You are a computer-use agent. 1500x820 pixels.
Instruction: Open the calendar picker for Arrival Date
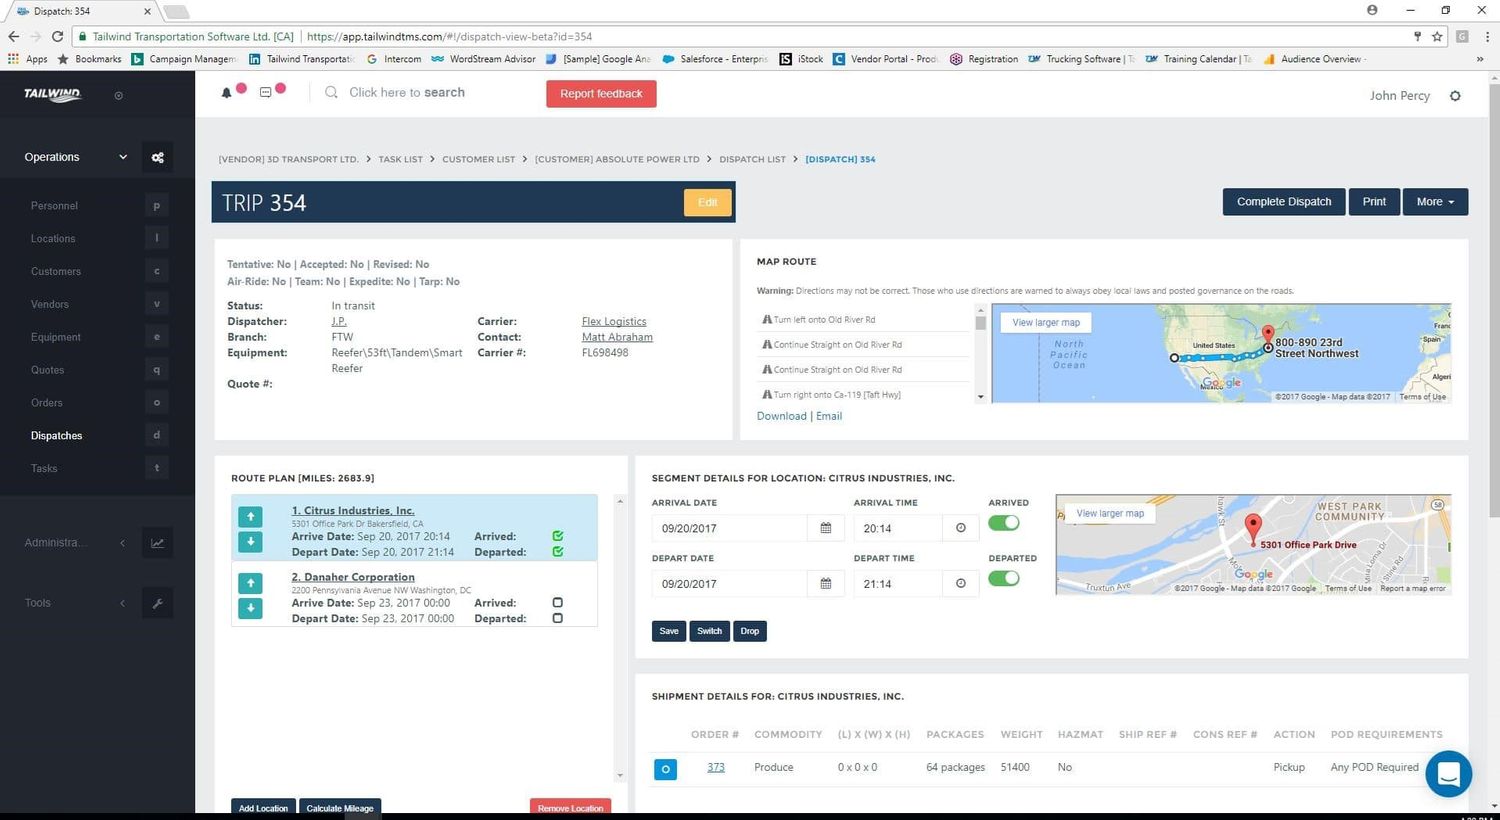(x=824, y=527)
